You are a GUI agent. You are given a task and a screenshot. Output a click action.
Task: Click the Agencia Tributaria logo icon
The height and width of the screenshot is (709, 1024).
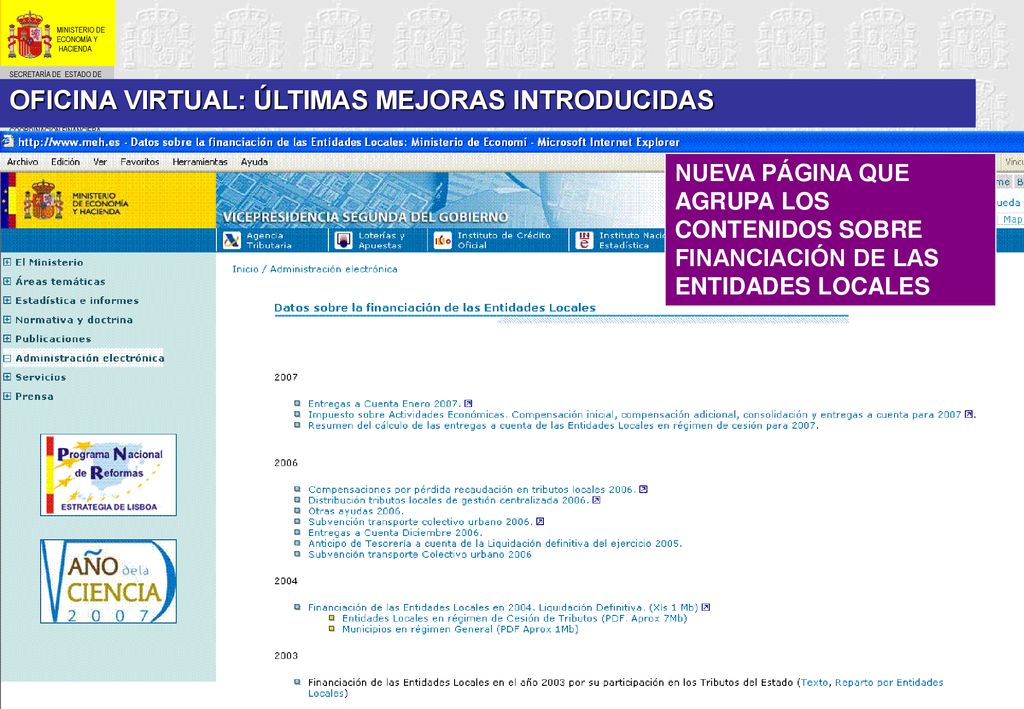click(x=232, y=240)
